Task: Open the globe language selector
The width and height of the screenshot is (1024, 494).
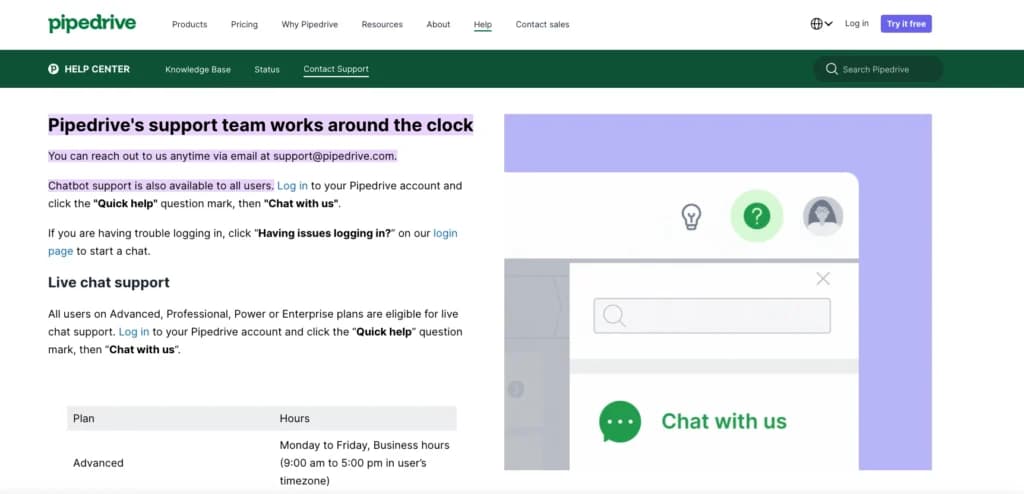Action: pyautogui.click(x=821, y=24)
